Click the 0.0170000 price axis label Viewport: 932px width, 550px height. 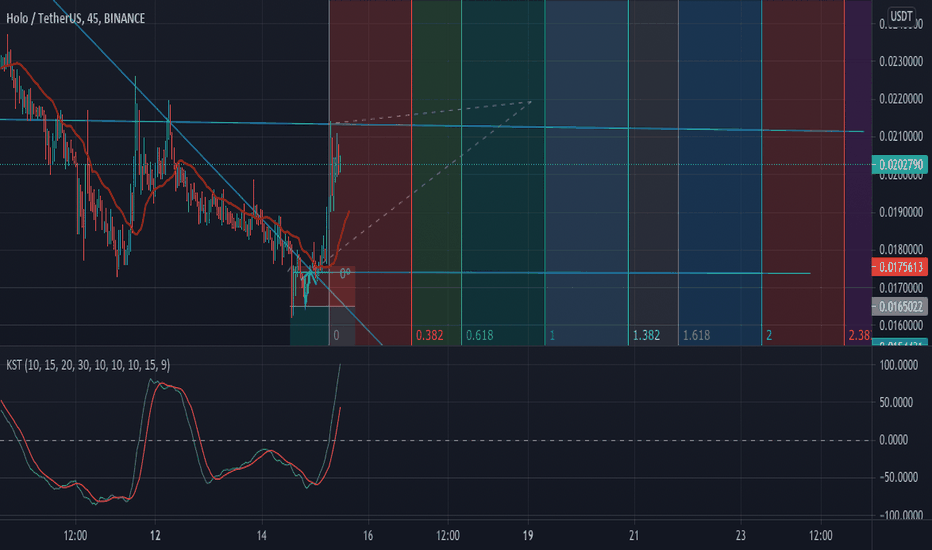click(x=900, y=288)
